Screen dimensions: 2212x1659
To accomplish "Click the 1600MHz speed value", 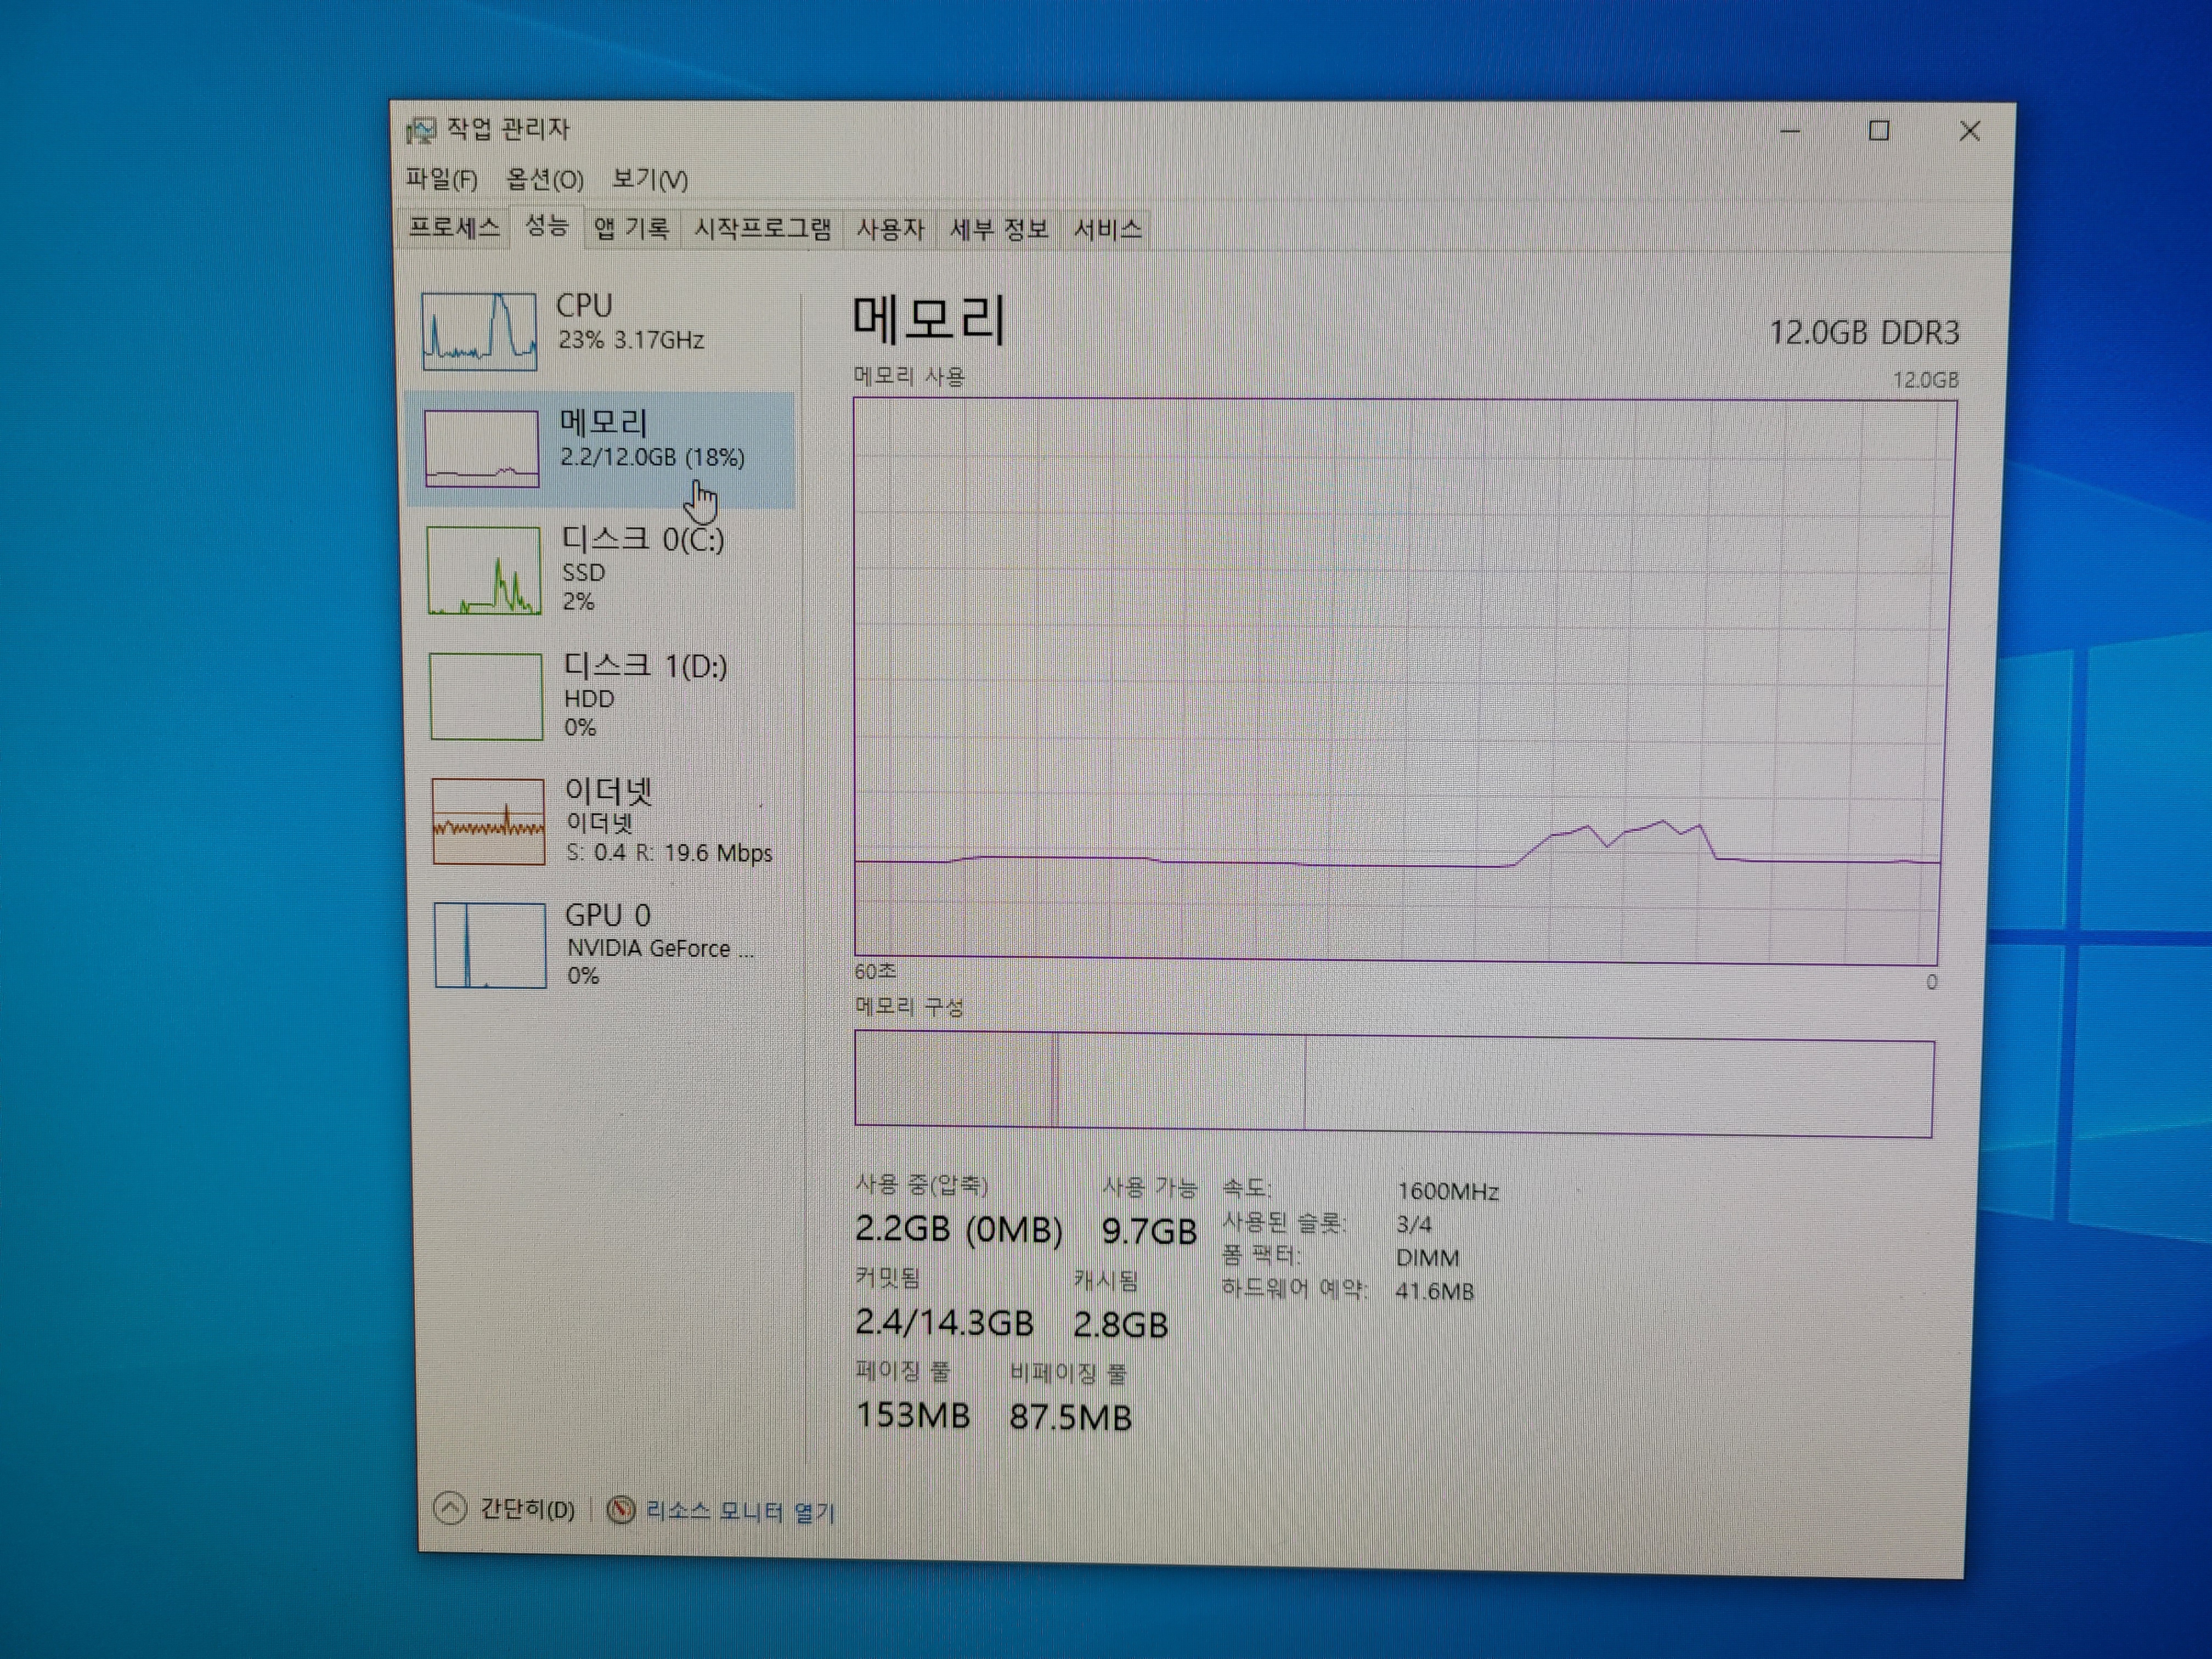I will coord(1447,1191).
